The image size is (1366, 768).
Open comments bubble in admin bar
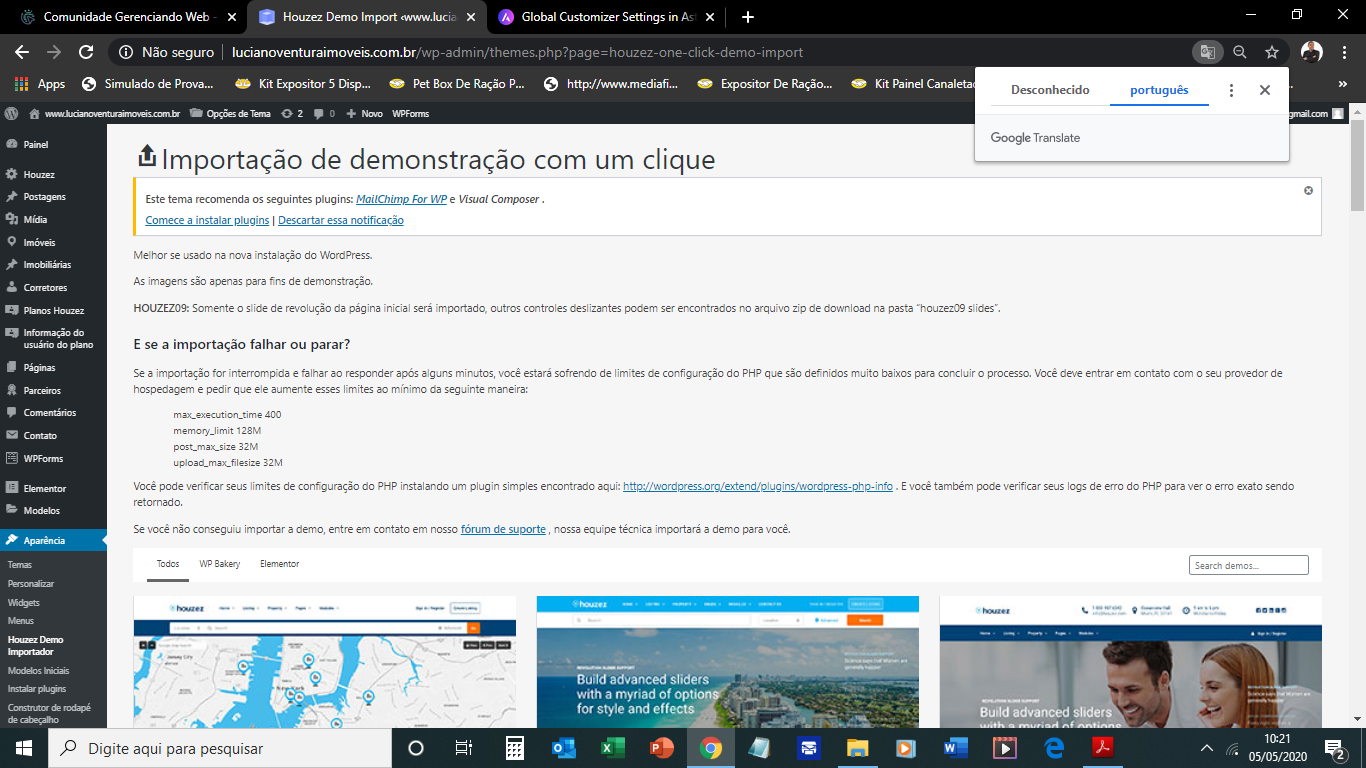324,113
